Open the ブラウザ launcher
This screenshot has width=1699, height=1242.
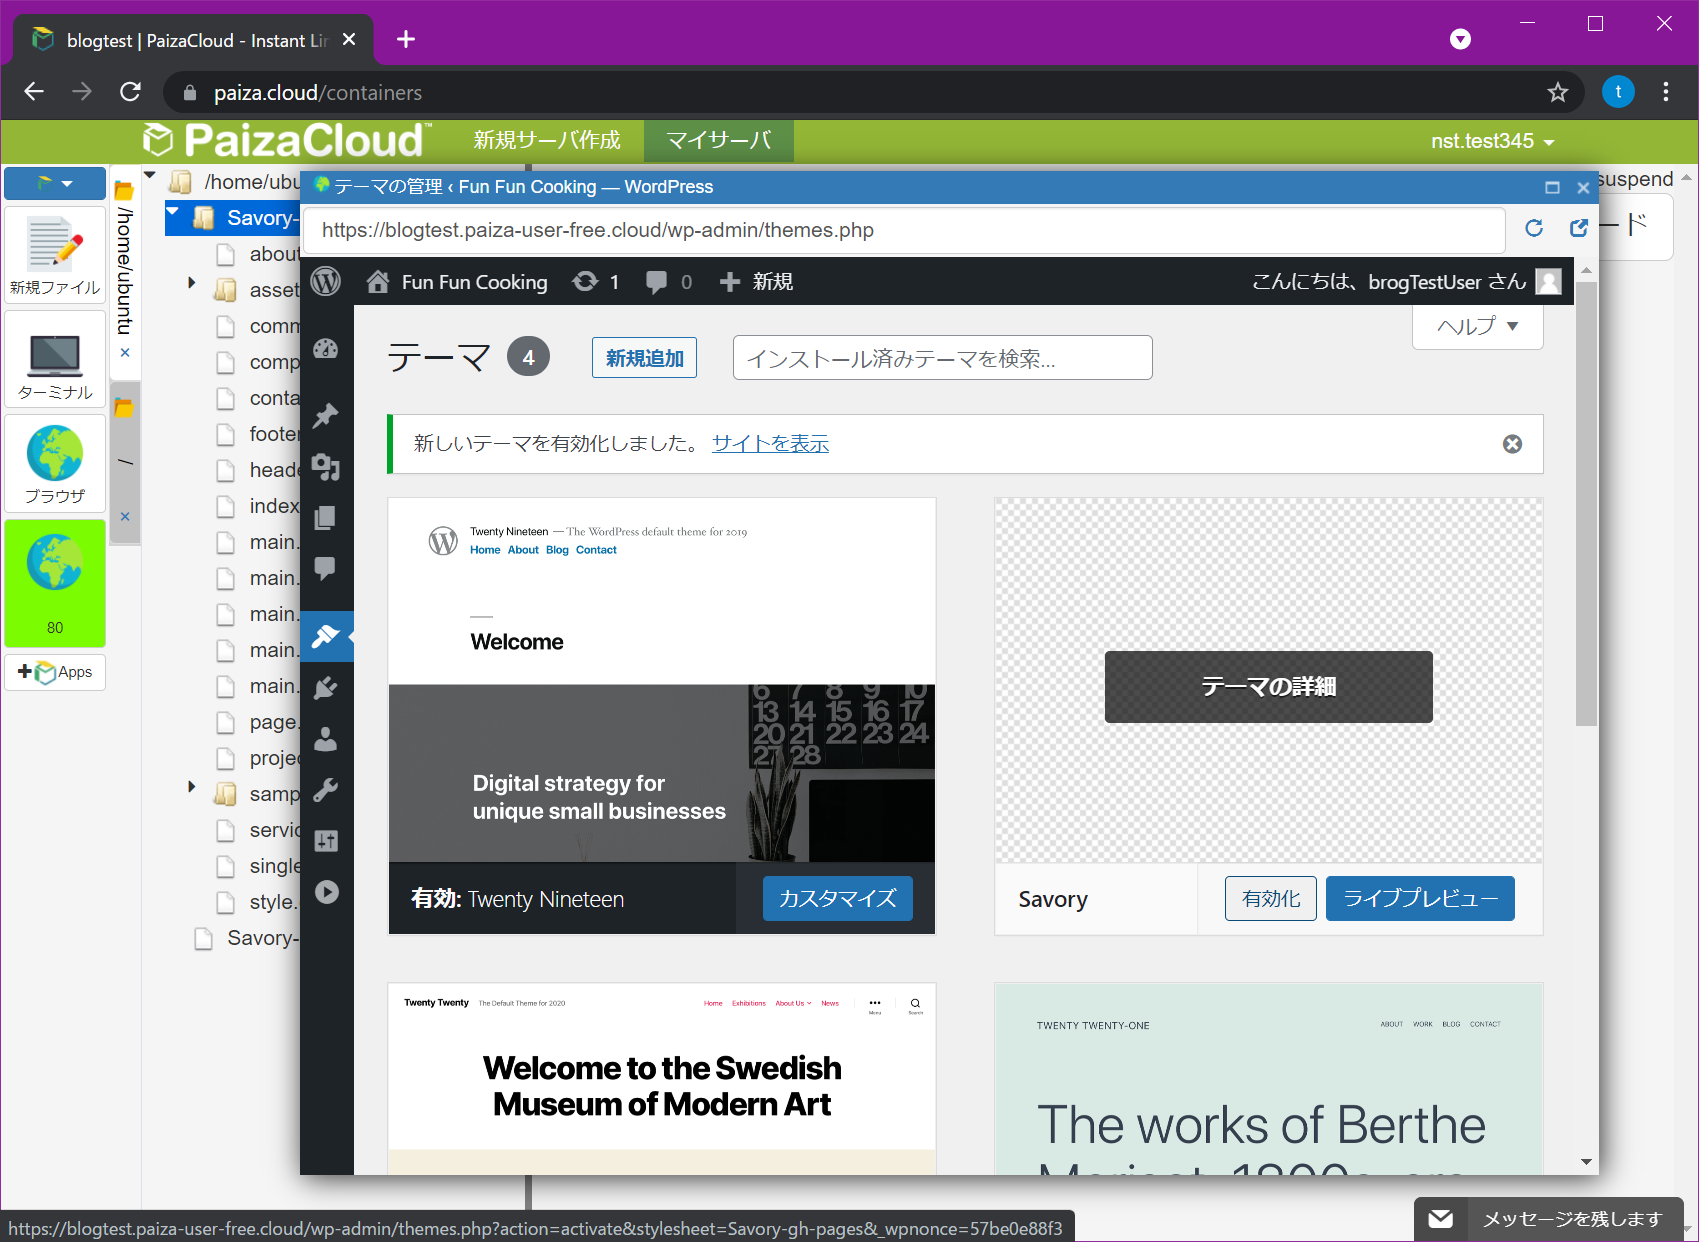tap(55, 464)
